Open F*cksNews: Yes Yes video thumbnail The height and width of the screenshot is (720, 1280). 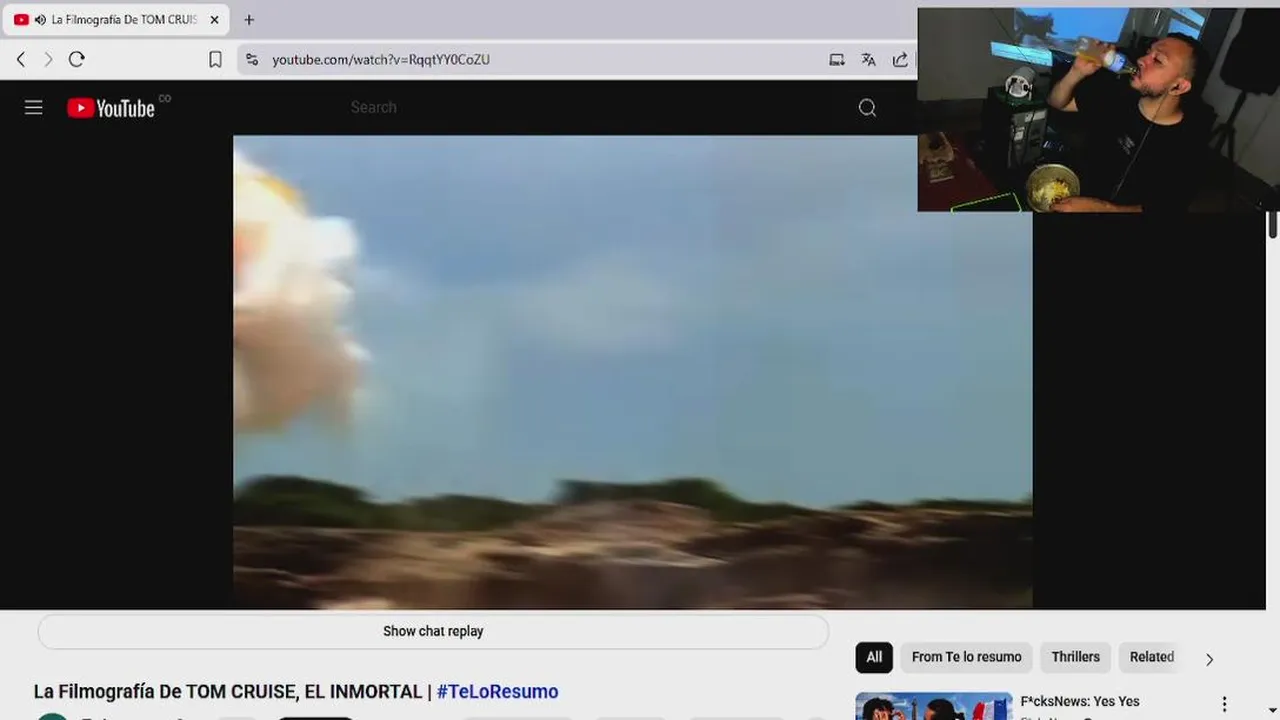point(934,706)
